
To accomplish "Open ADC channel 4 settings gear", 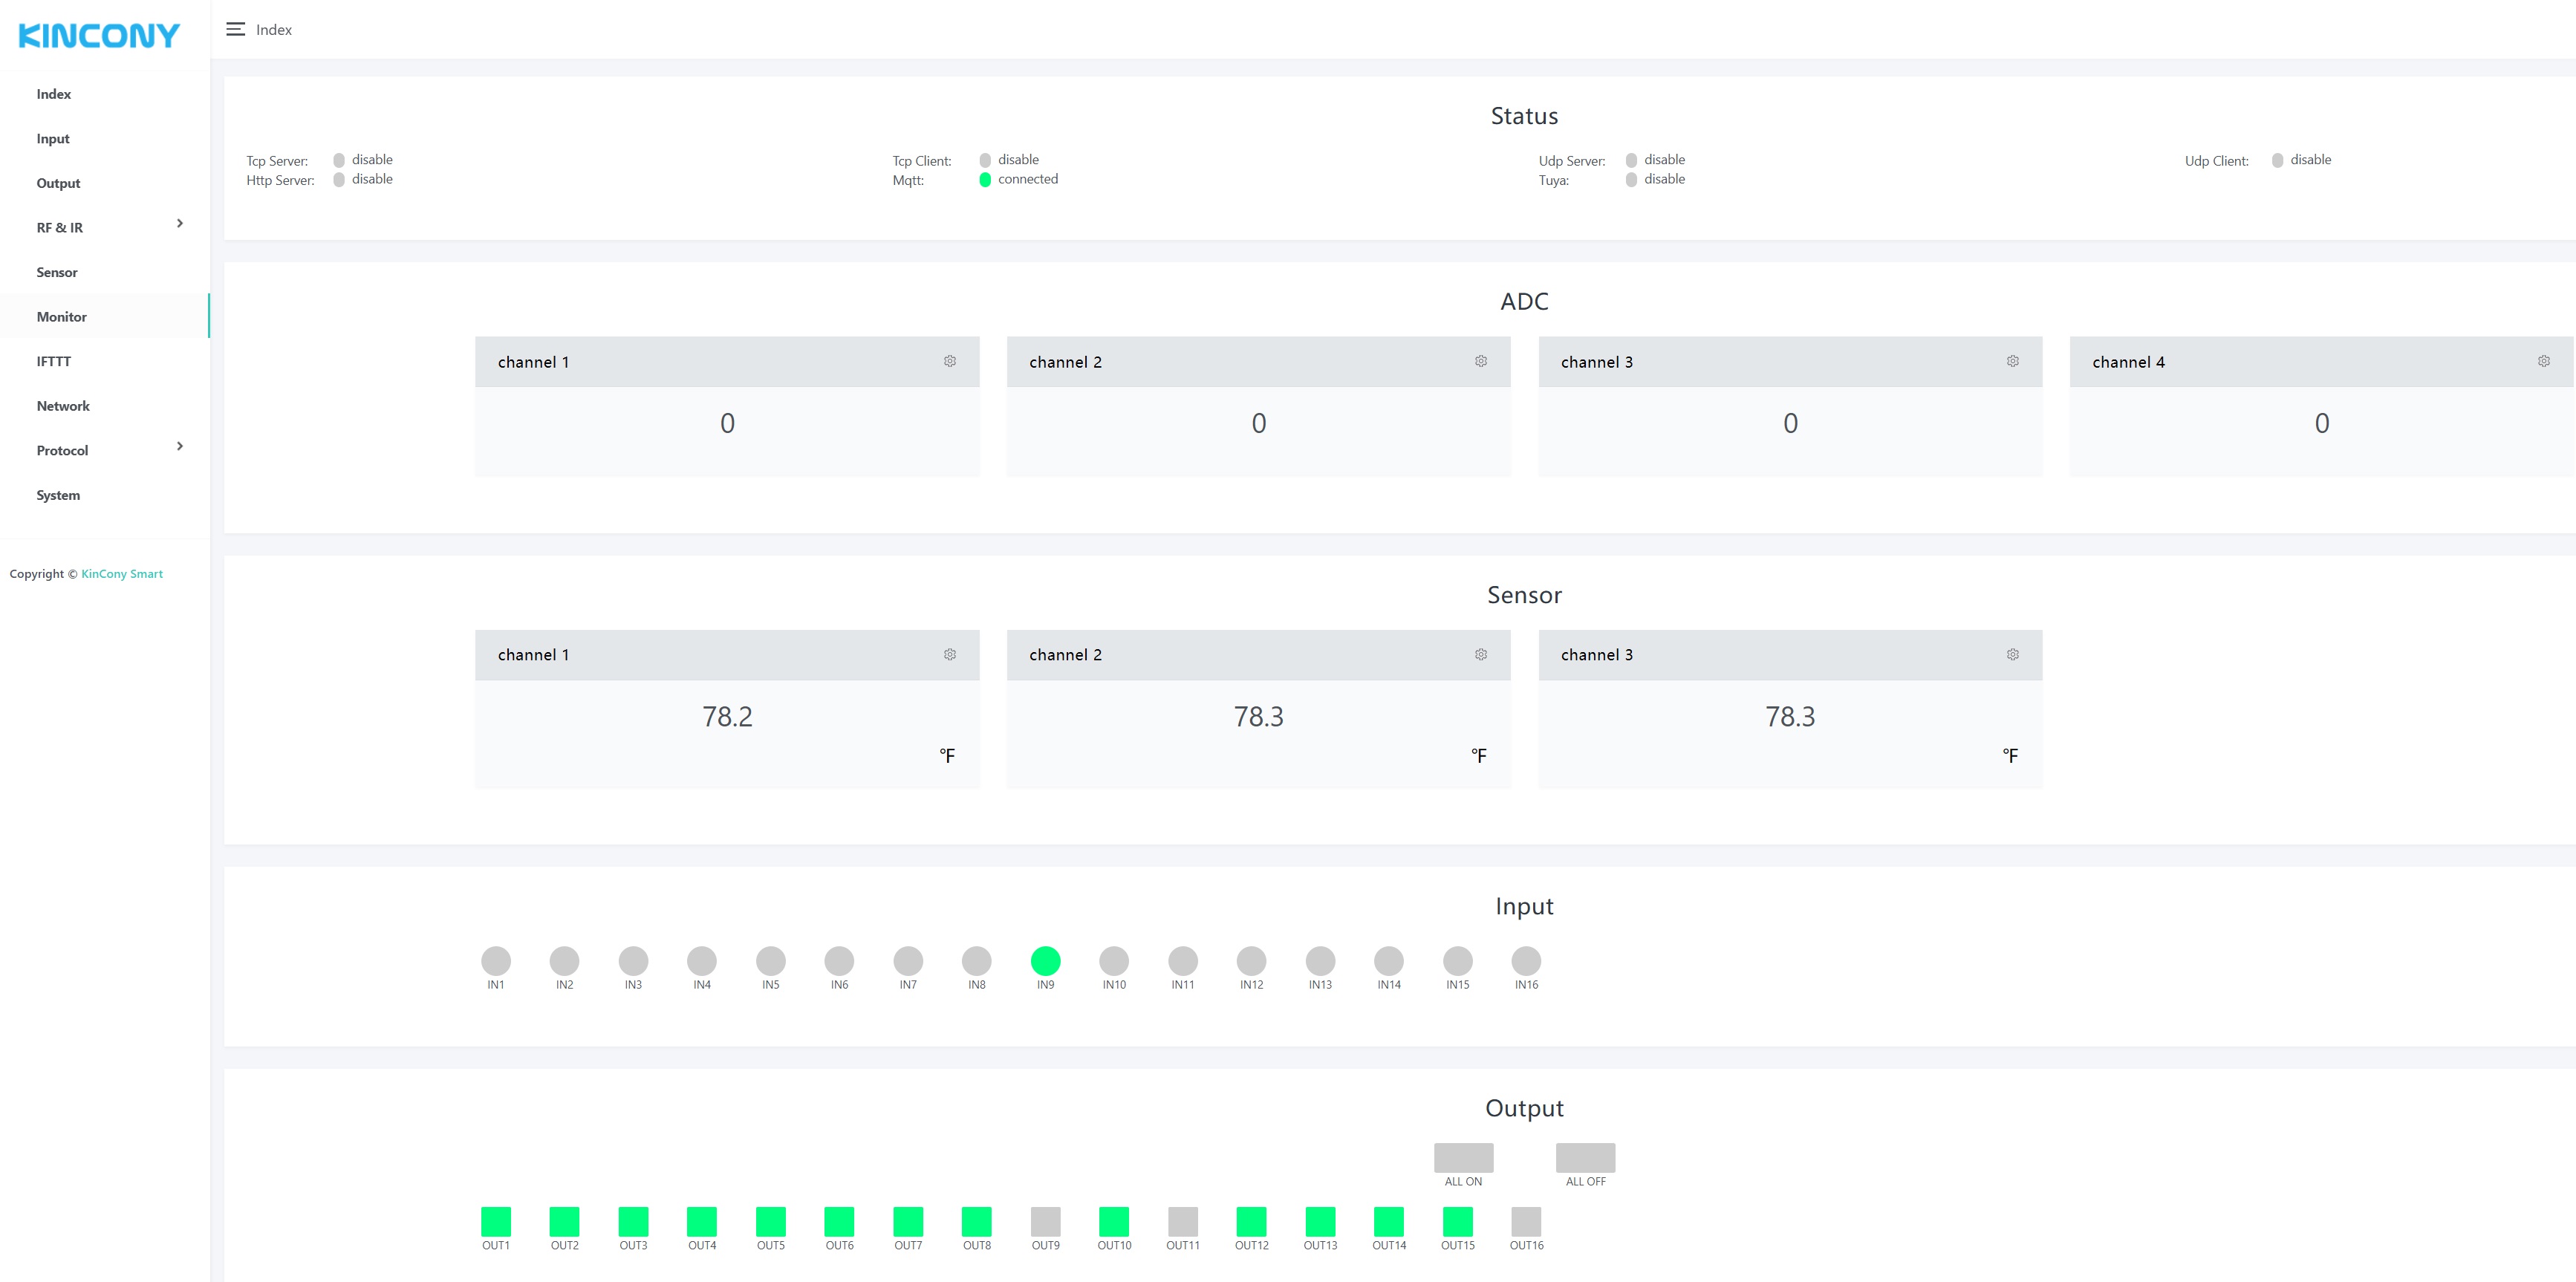I will (2543, 361).
